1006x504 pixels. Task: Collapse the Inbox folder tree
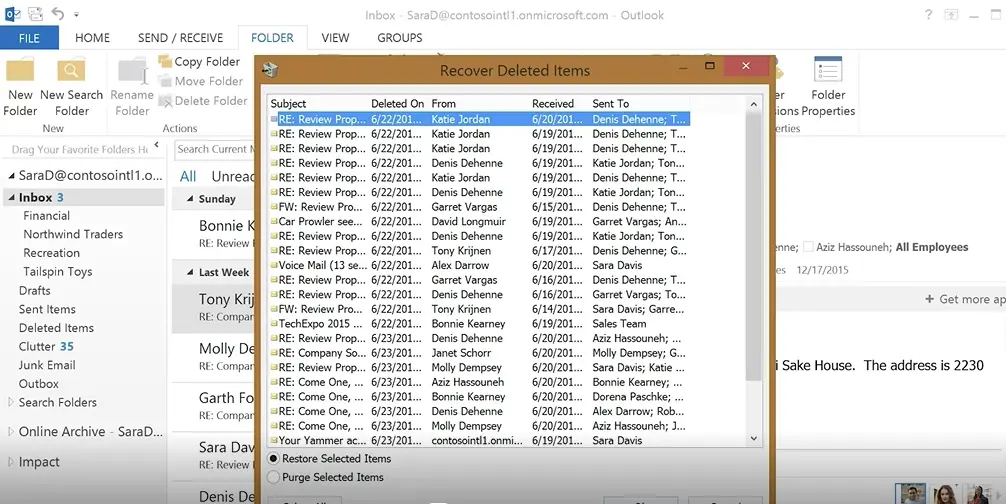[12, 197]
